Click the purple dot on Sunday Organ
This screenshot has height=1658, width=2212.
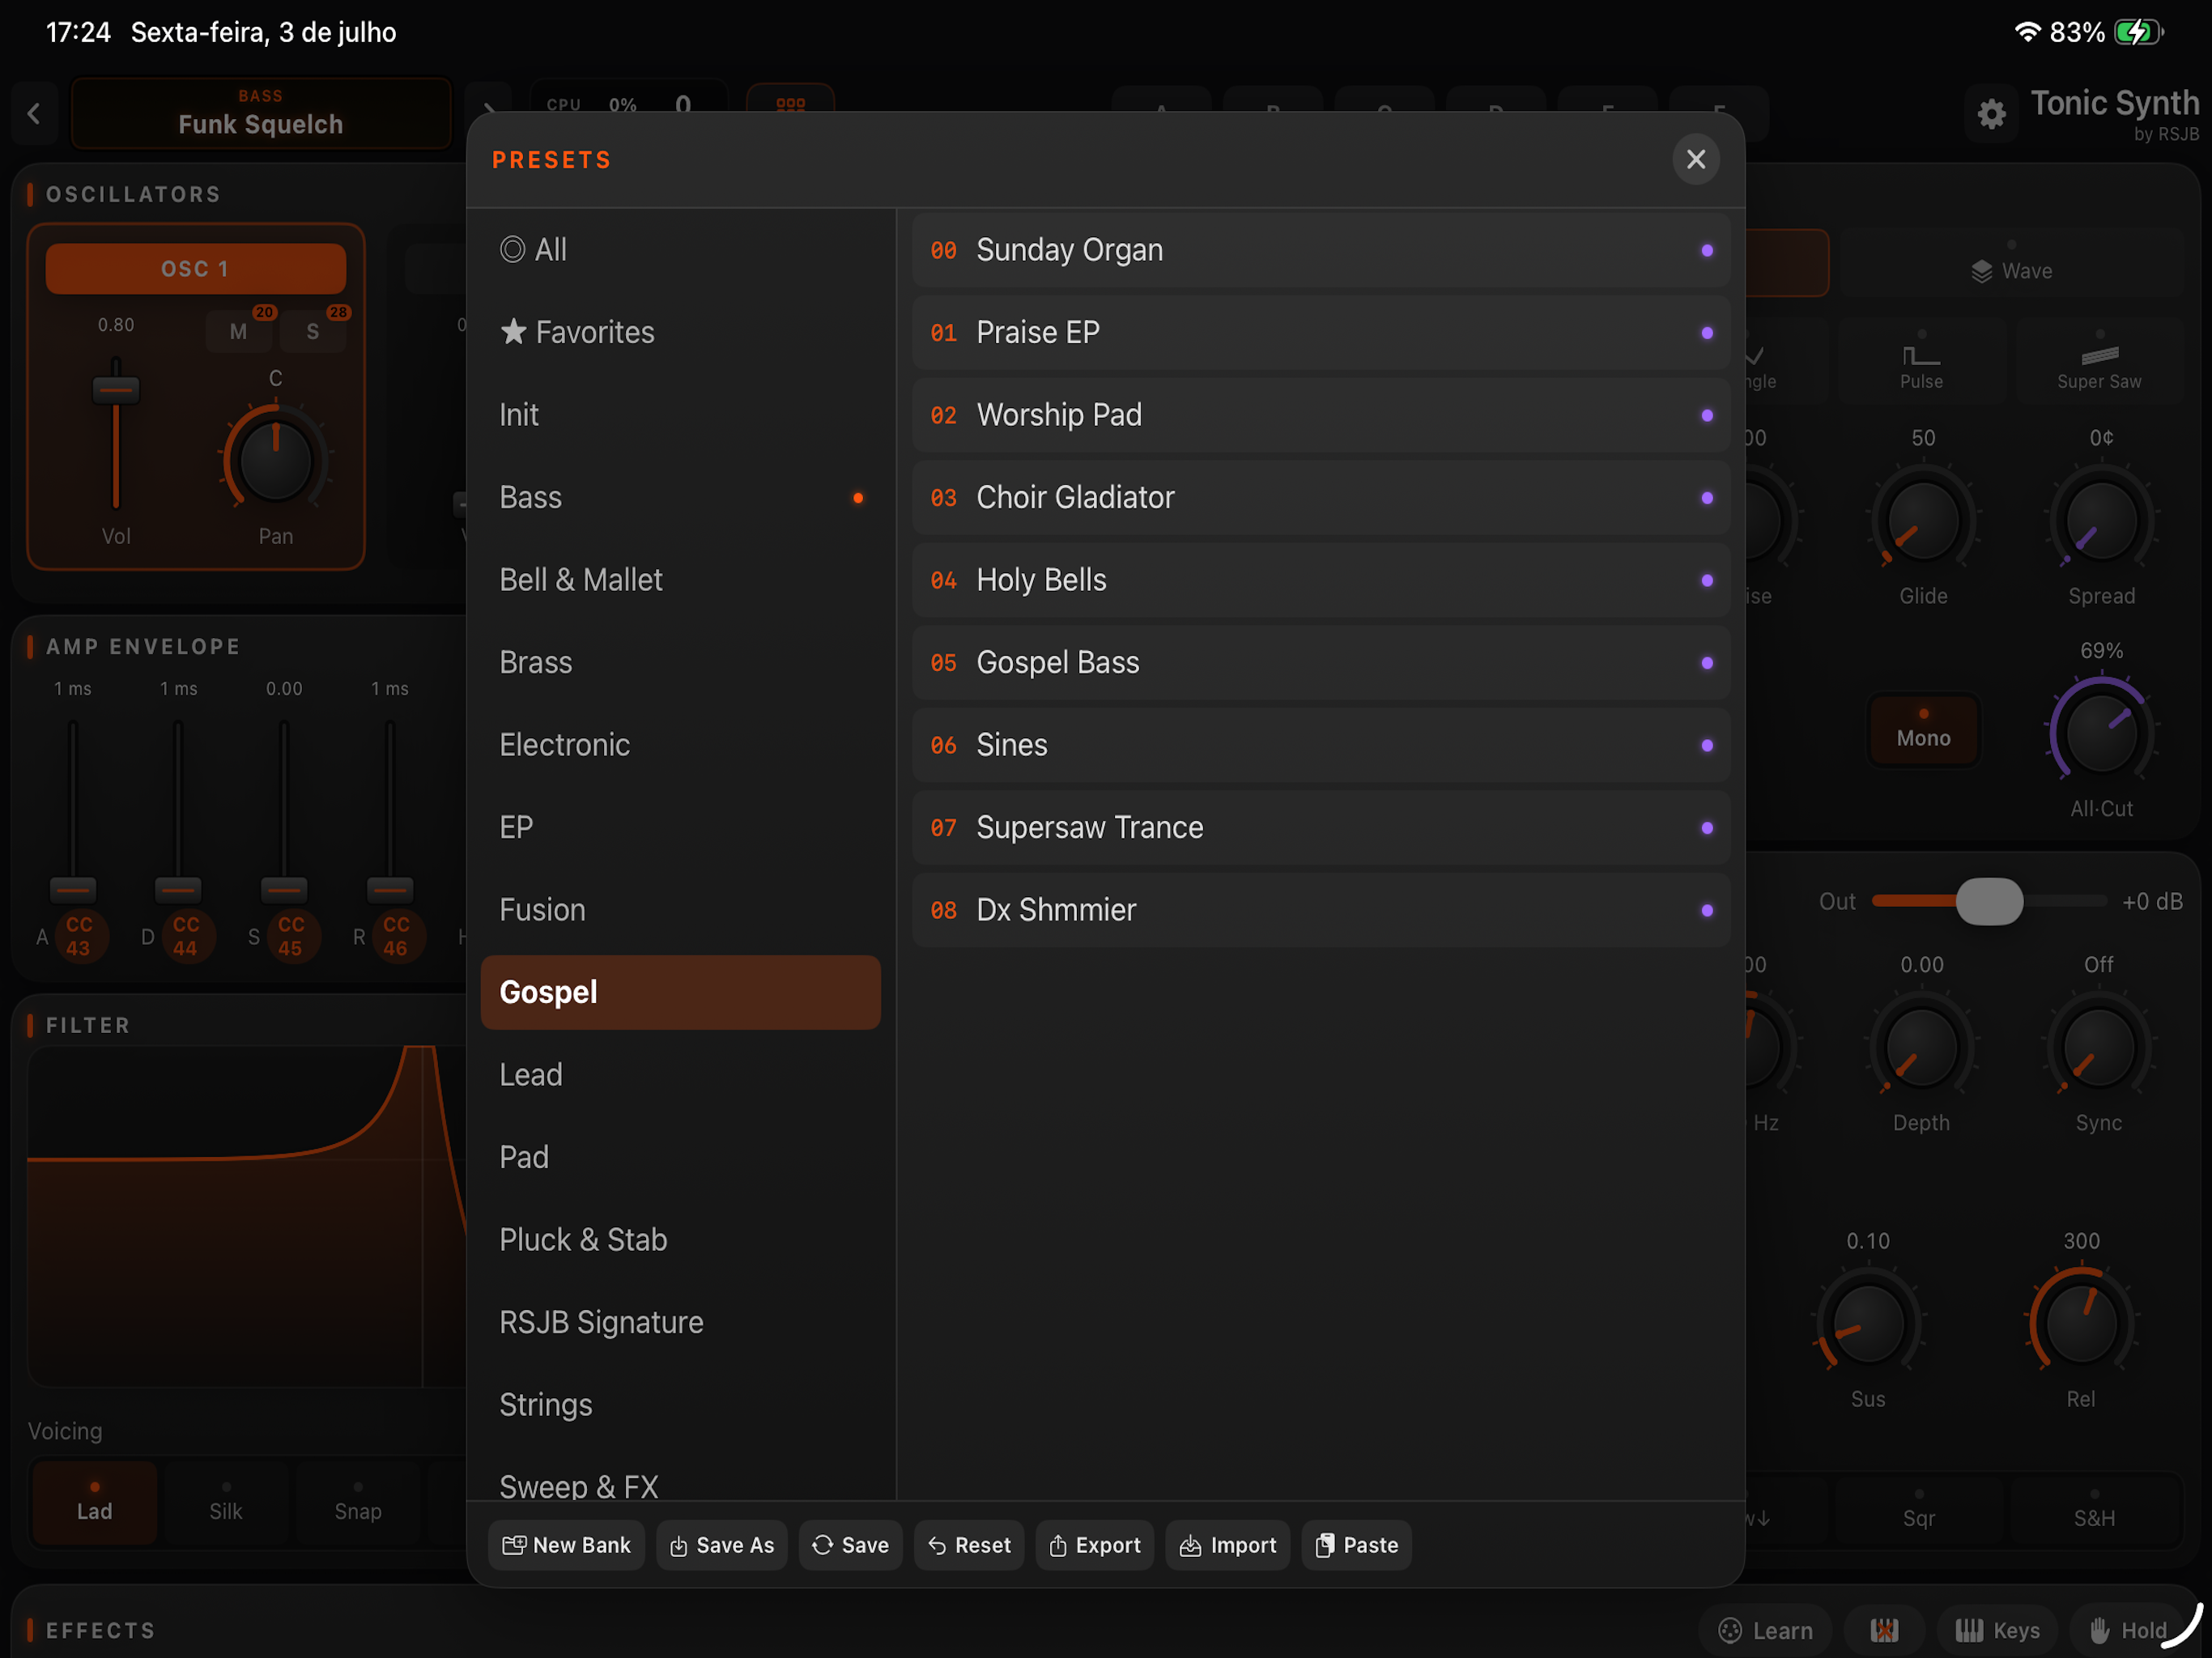click(x=1706, y=250)
